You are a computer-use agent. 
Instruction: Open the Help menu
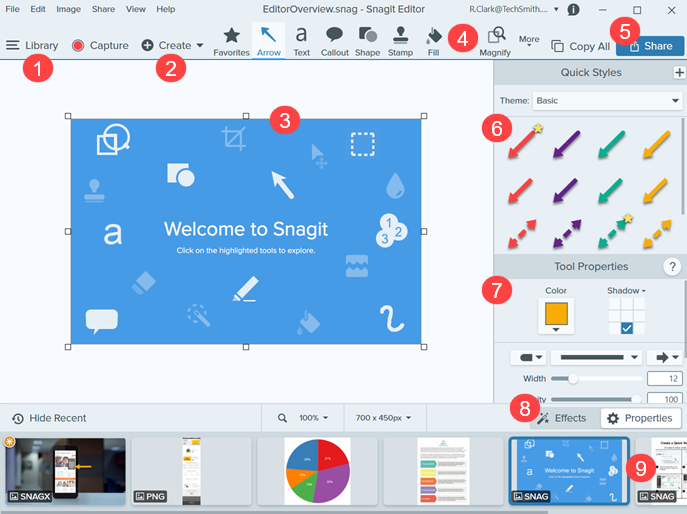[x=166, y=9]
